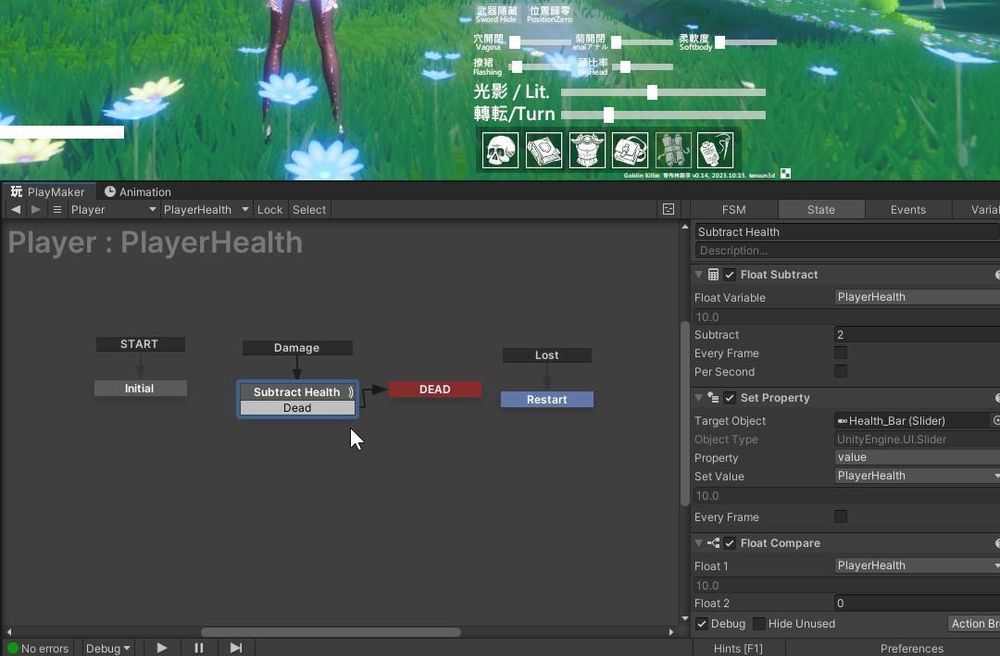Click the Lock button in PlayMaker toolbar

[x=269, y=209]
